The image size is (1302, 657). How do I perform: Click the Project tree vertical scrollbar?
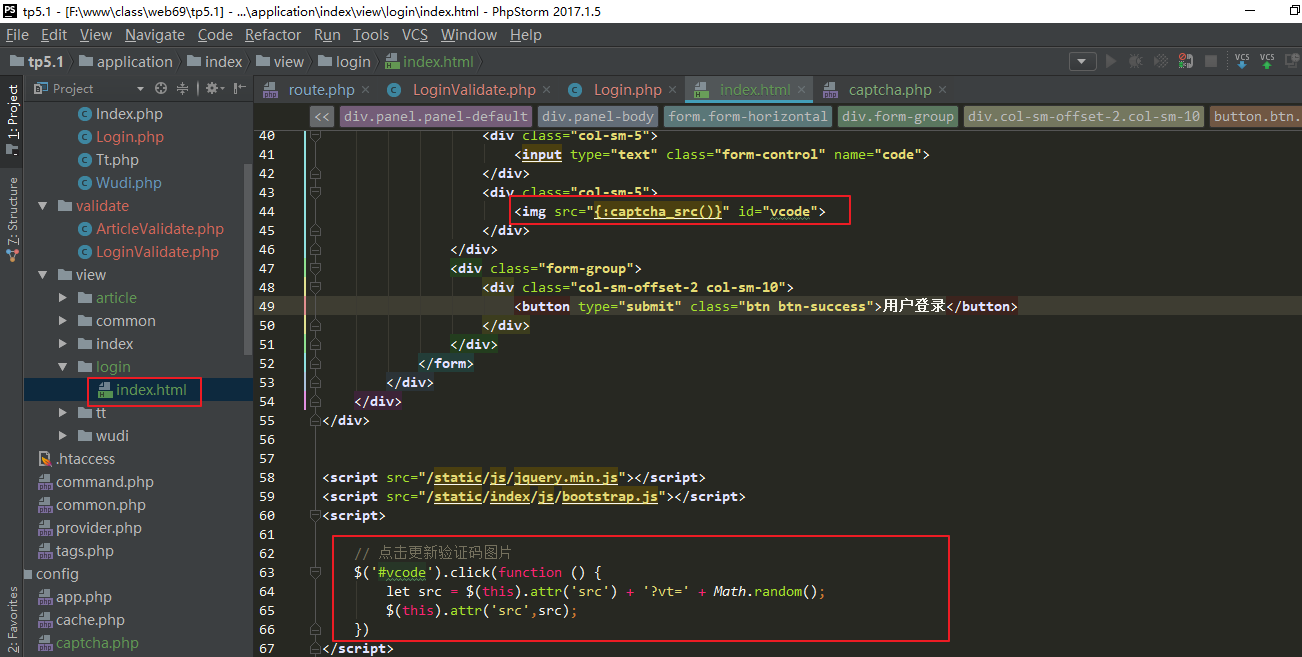pyautogui.click(x=248, y=258)
